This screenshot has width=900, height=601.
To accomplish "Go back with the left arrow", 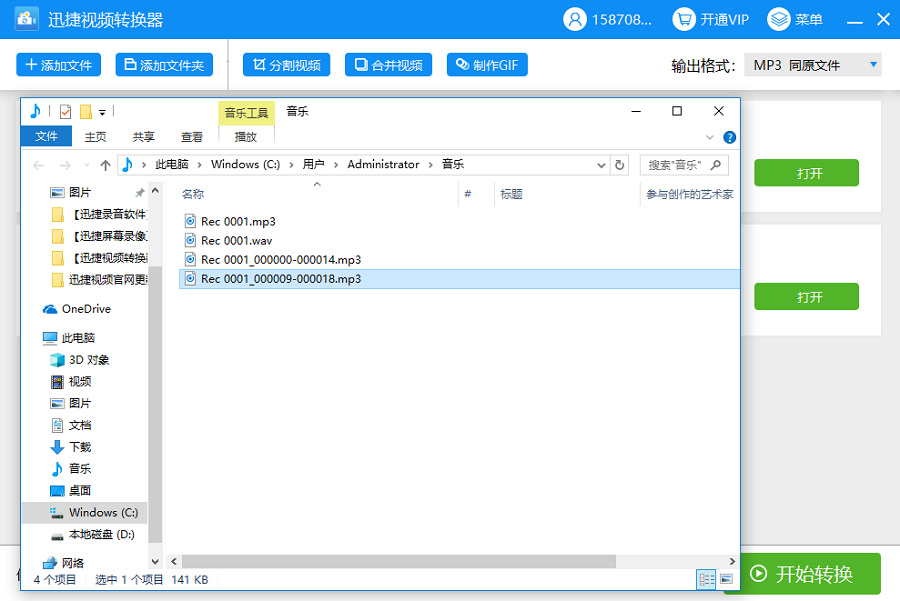I will click(x=38, y=165).
